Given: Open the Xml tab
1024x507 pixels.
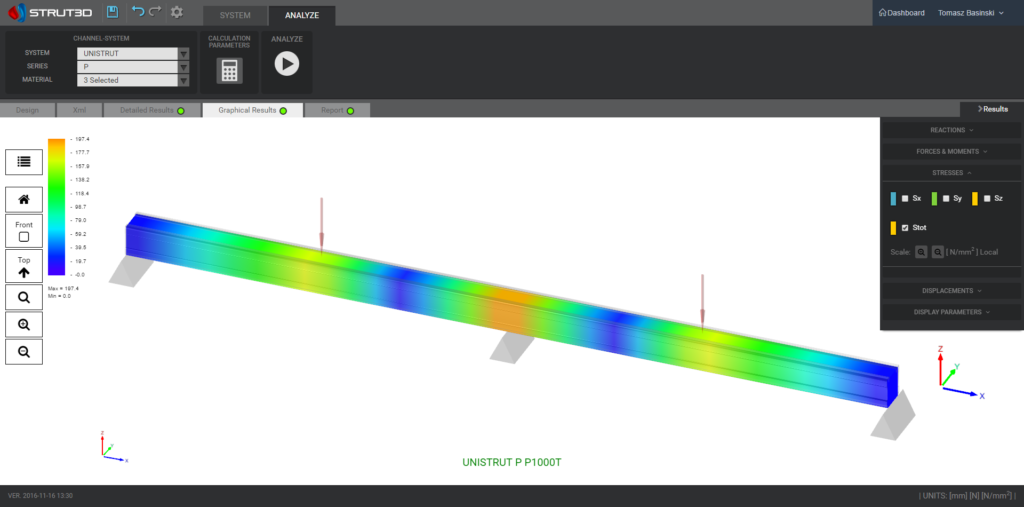Looking at the screenshot, I should click(x=80, y=110).
